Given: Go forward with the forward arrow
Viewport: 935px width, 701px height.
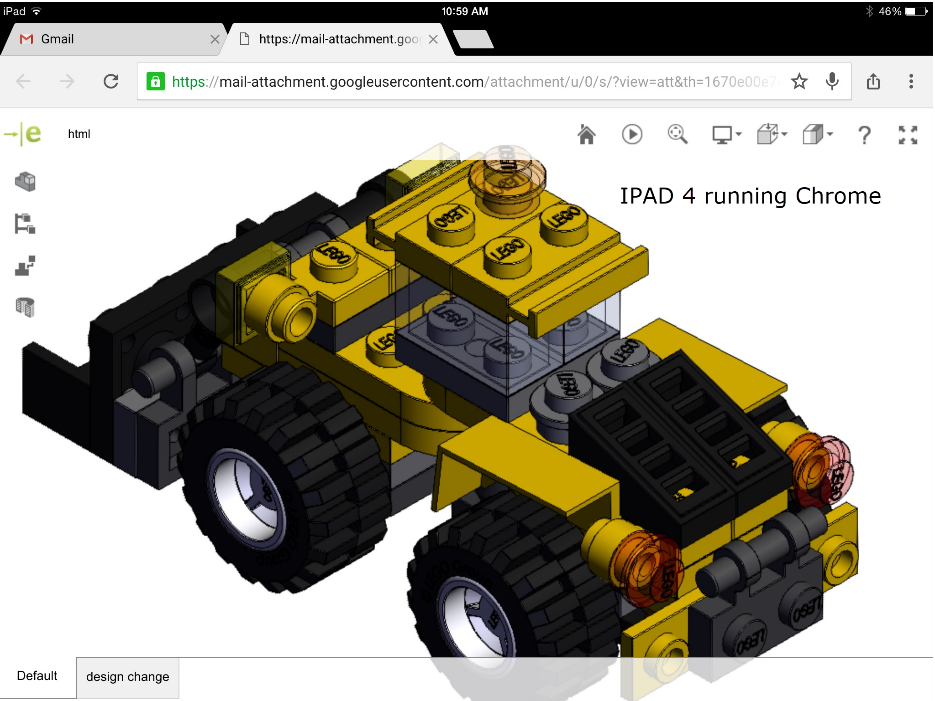Looking at the screenshot, I should (x=67, y=82).
